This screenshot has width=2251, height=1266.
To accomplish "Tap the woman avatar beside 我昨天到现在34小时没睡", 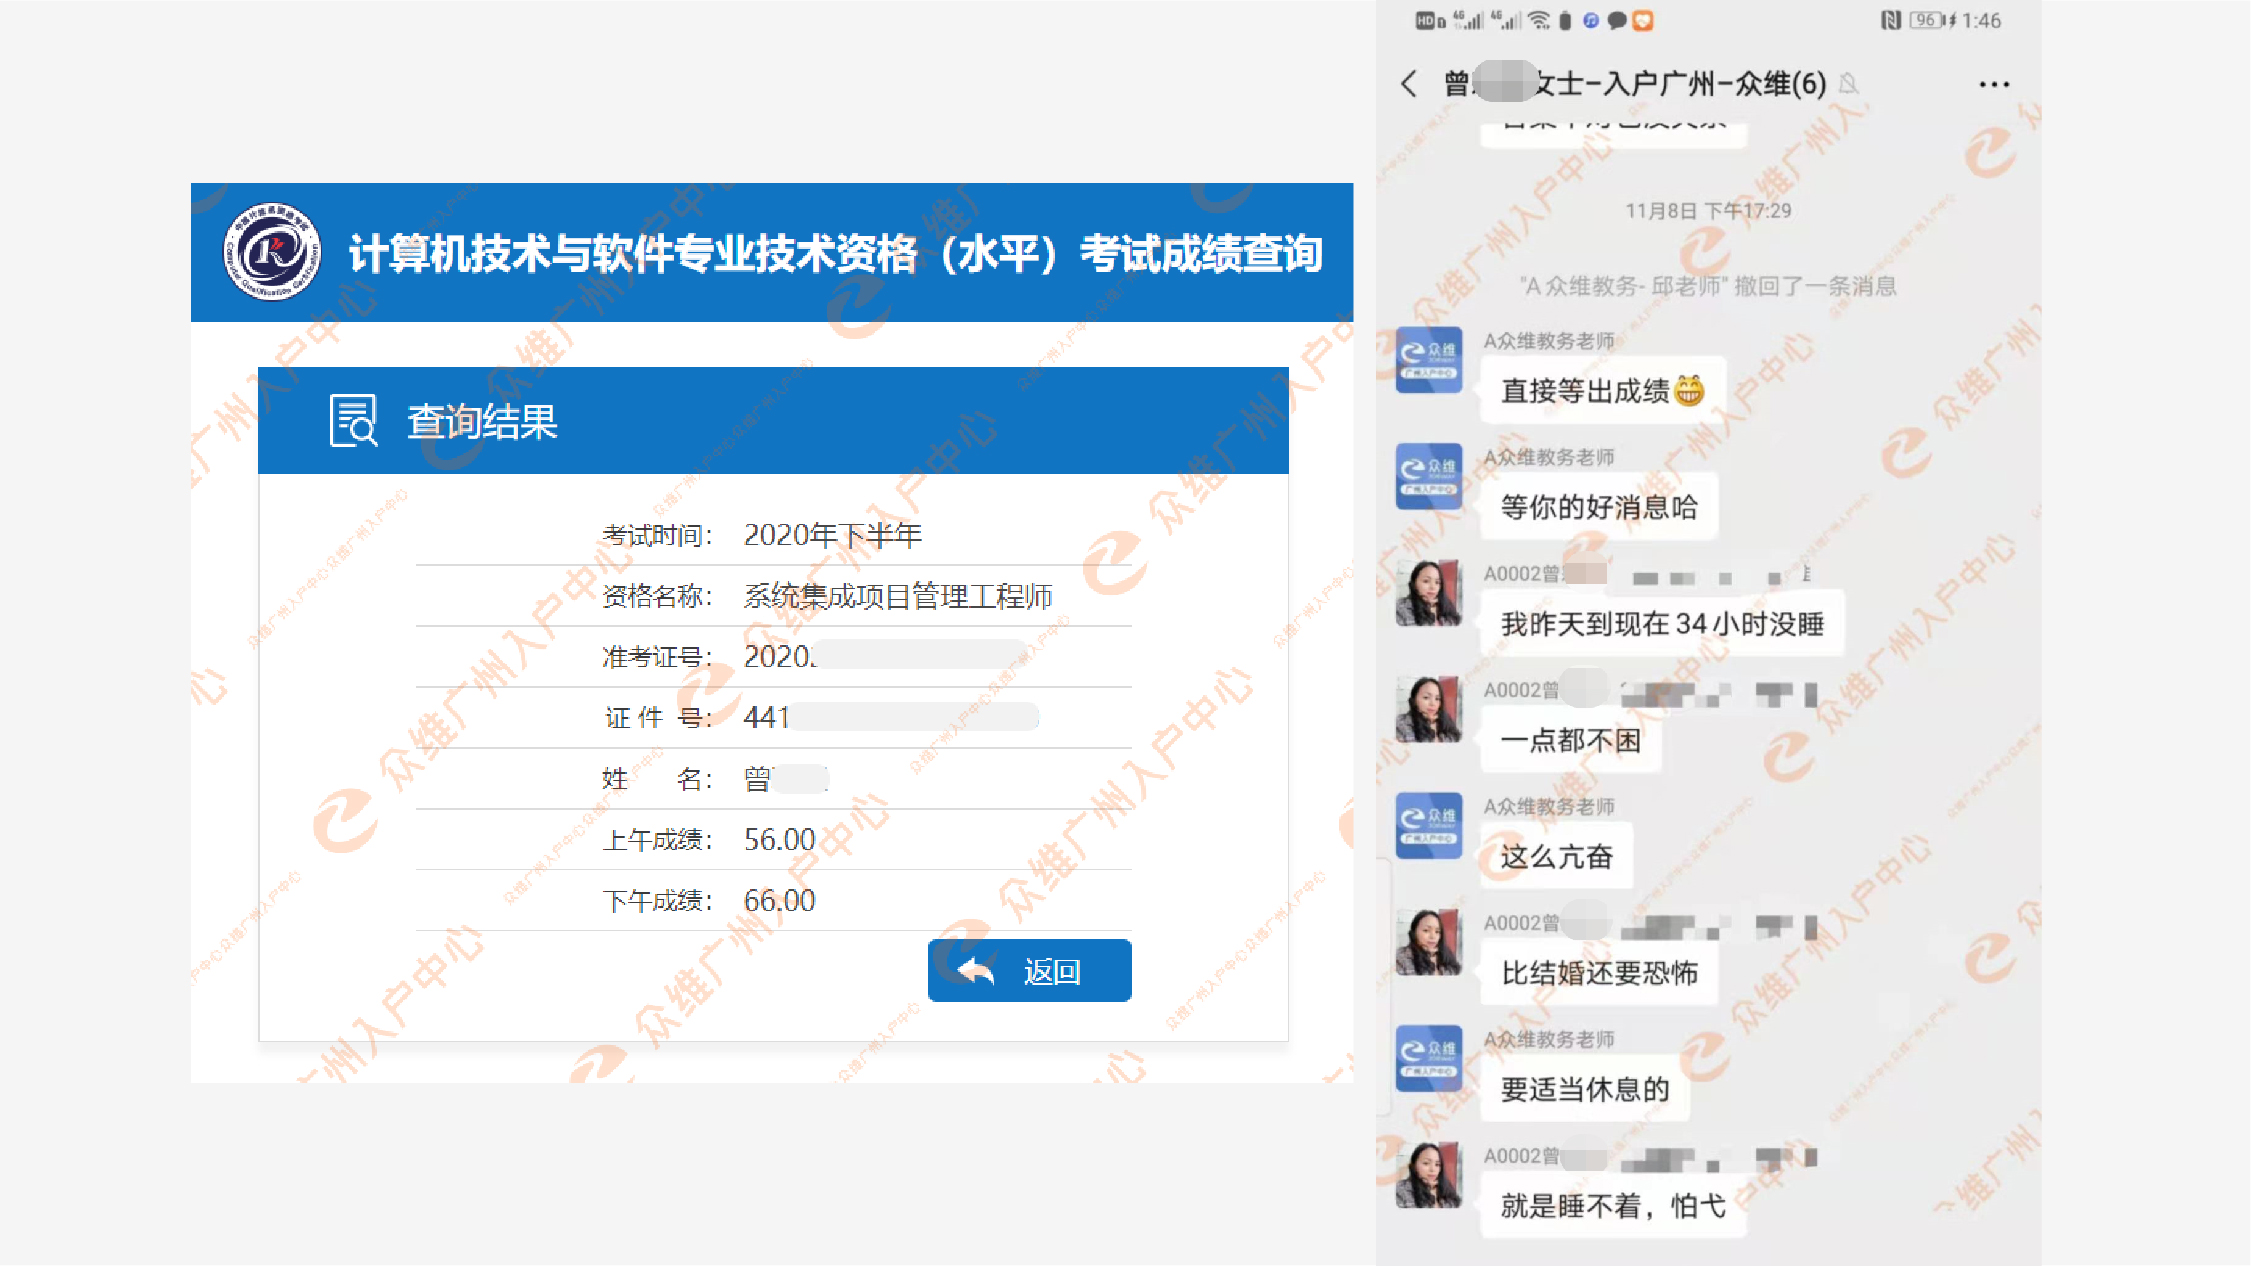I will pyautogui.click(x=1429, y=593).
